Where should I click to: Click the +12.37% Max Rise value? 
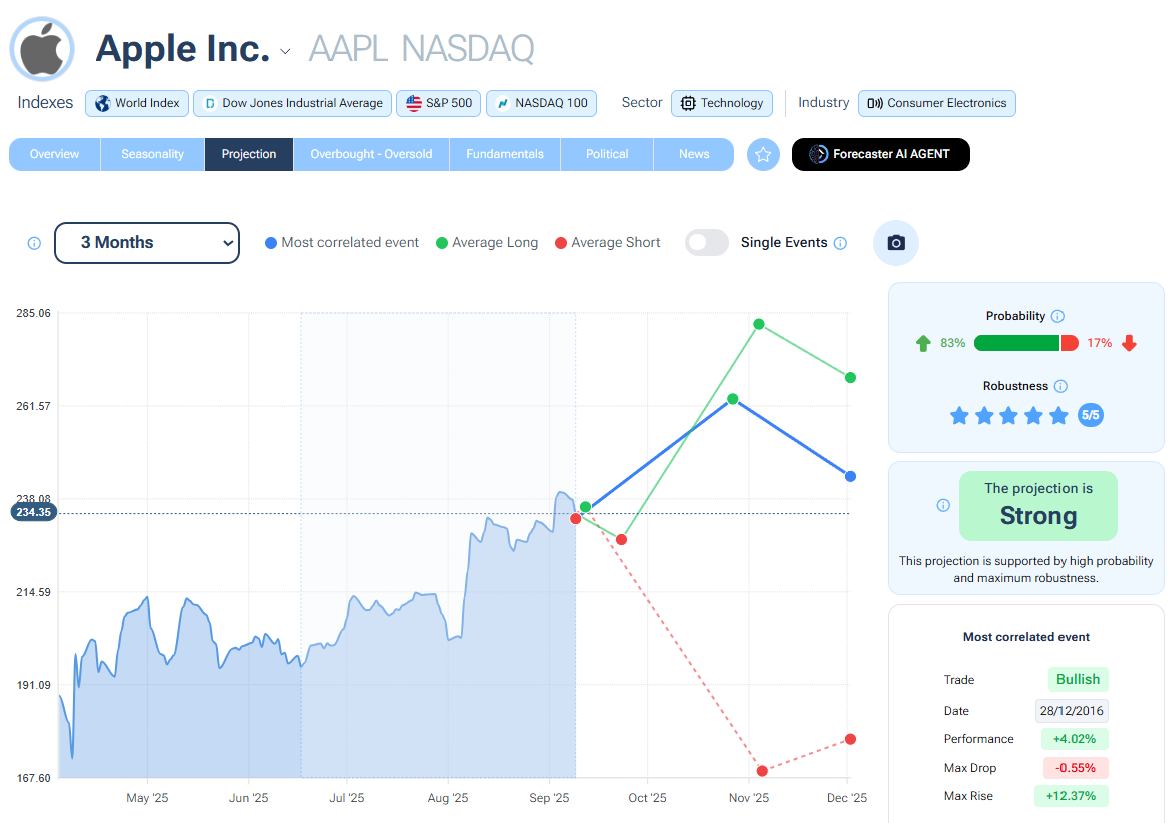[x=1071, y=796]
